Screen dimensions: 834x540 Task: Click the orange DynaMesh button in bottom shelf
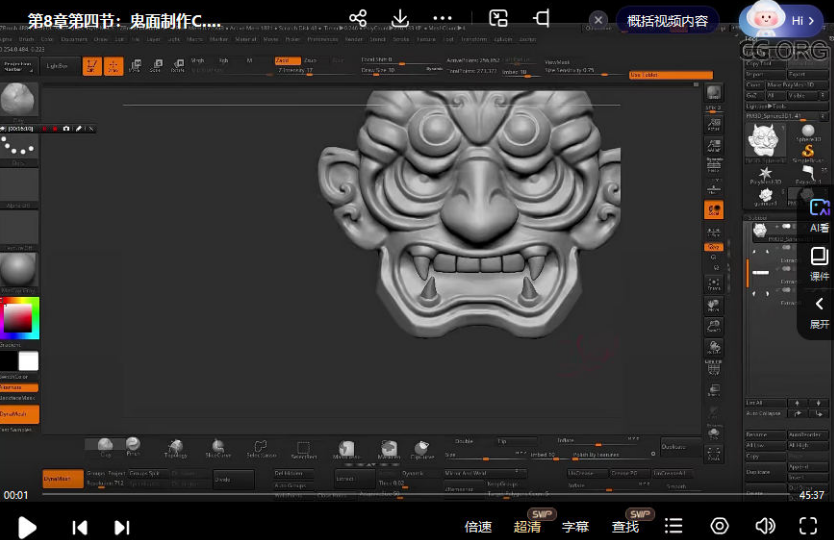[x=63, y=479]
